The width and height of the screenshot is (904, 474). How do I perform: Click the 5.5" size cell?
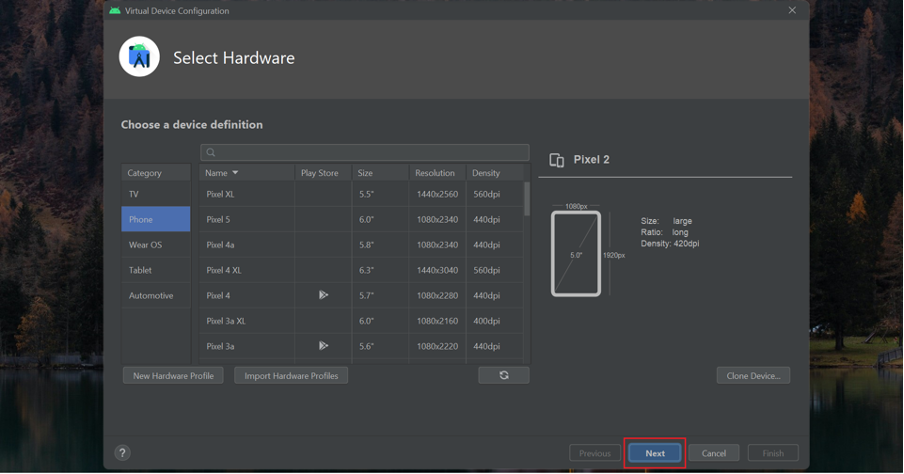click(366, 194)
